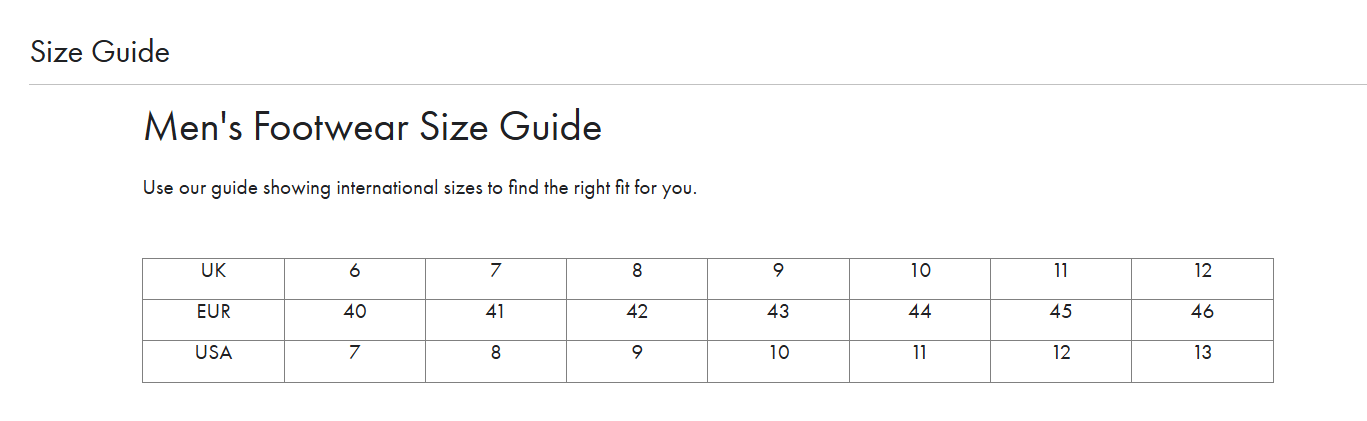Select the UK row label cell

[x=213, y=279]
